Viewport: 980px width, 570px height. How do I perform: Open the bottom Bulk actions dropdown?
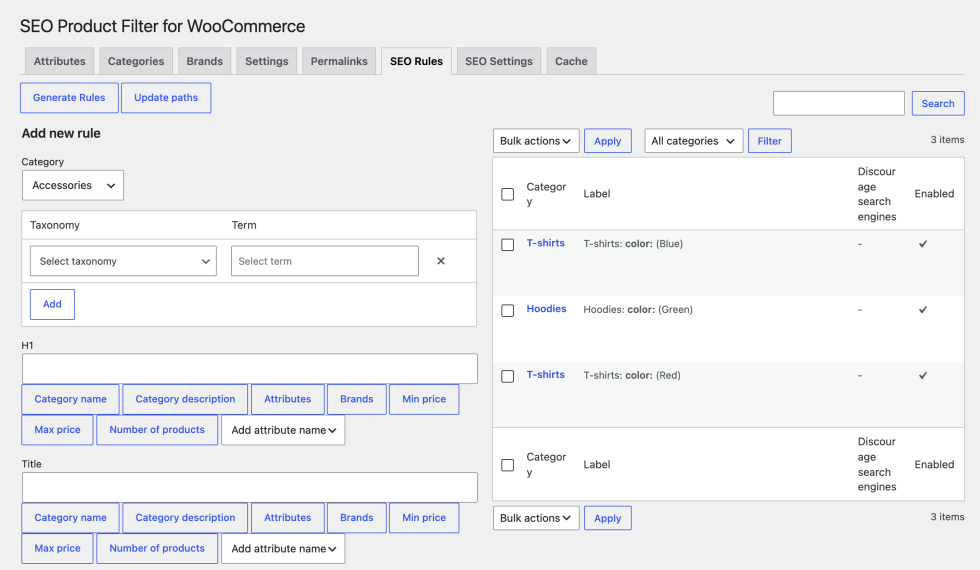pyautogui.click(x=536, y=518)
